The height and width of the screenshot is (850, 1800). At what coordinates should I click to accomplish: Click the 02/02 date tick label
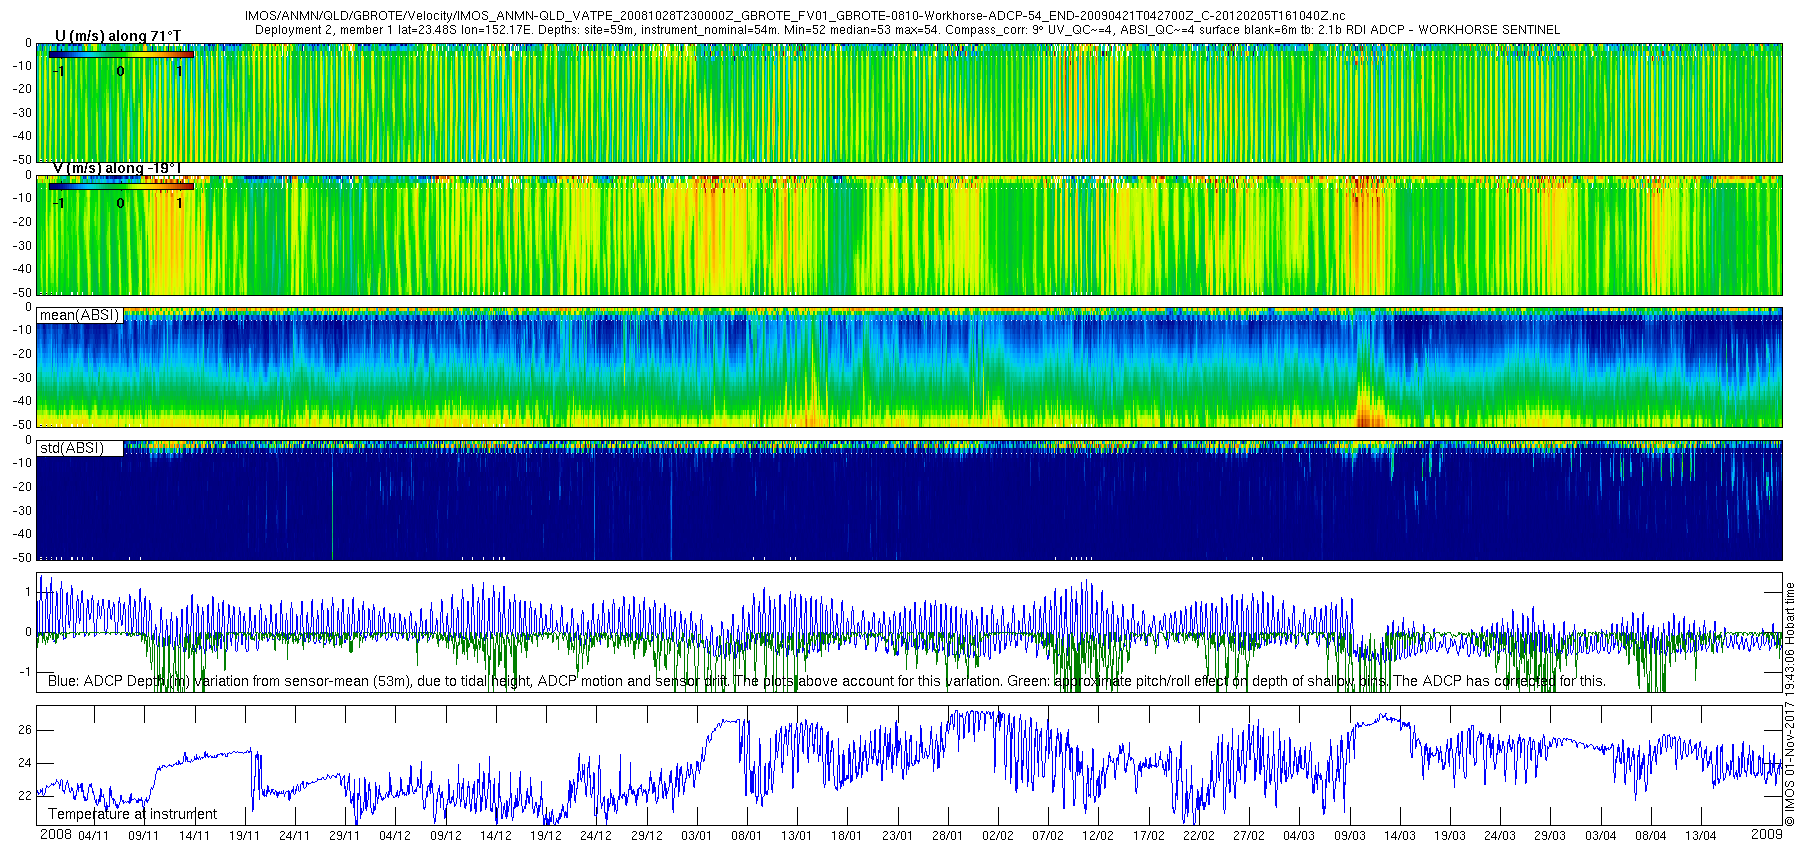point(997,836)
